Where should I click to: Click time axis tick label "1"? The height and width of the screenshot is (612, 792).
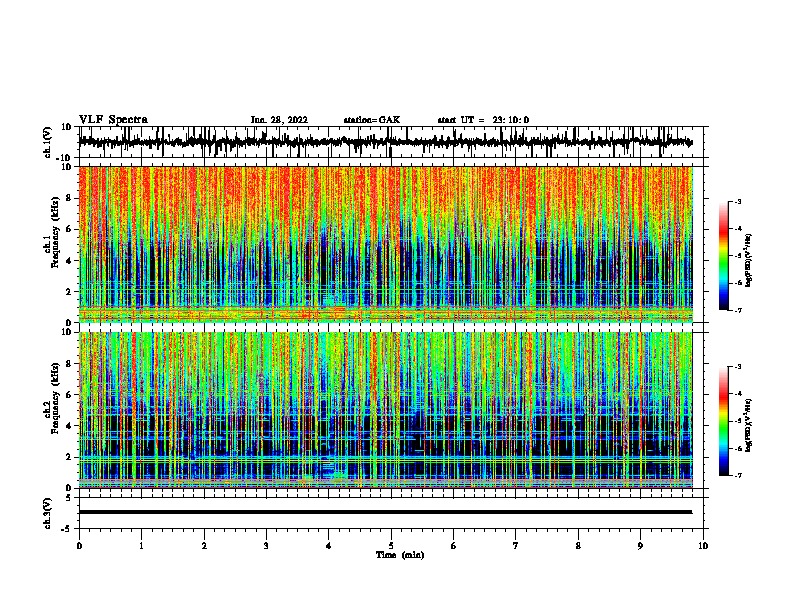coord(141,546)
